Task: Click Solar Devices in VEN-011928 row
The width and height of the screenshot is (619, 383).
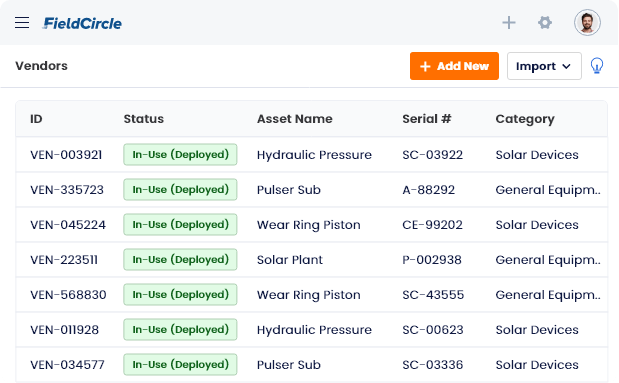Action: (537, 330)
